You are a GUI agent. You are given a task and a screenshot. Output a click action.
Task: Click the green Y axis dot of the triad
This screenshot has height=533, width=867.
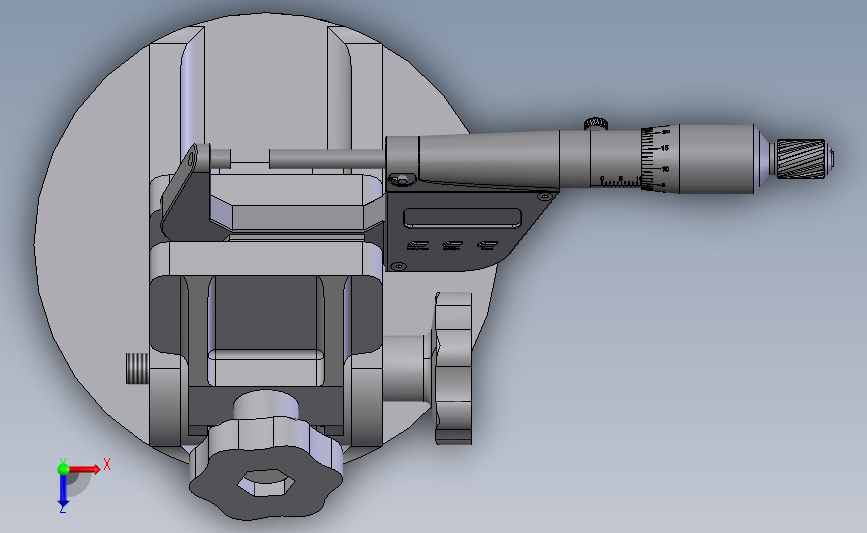click(63, 469)
